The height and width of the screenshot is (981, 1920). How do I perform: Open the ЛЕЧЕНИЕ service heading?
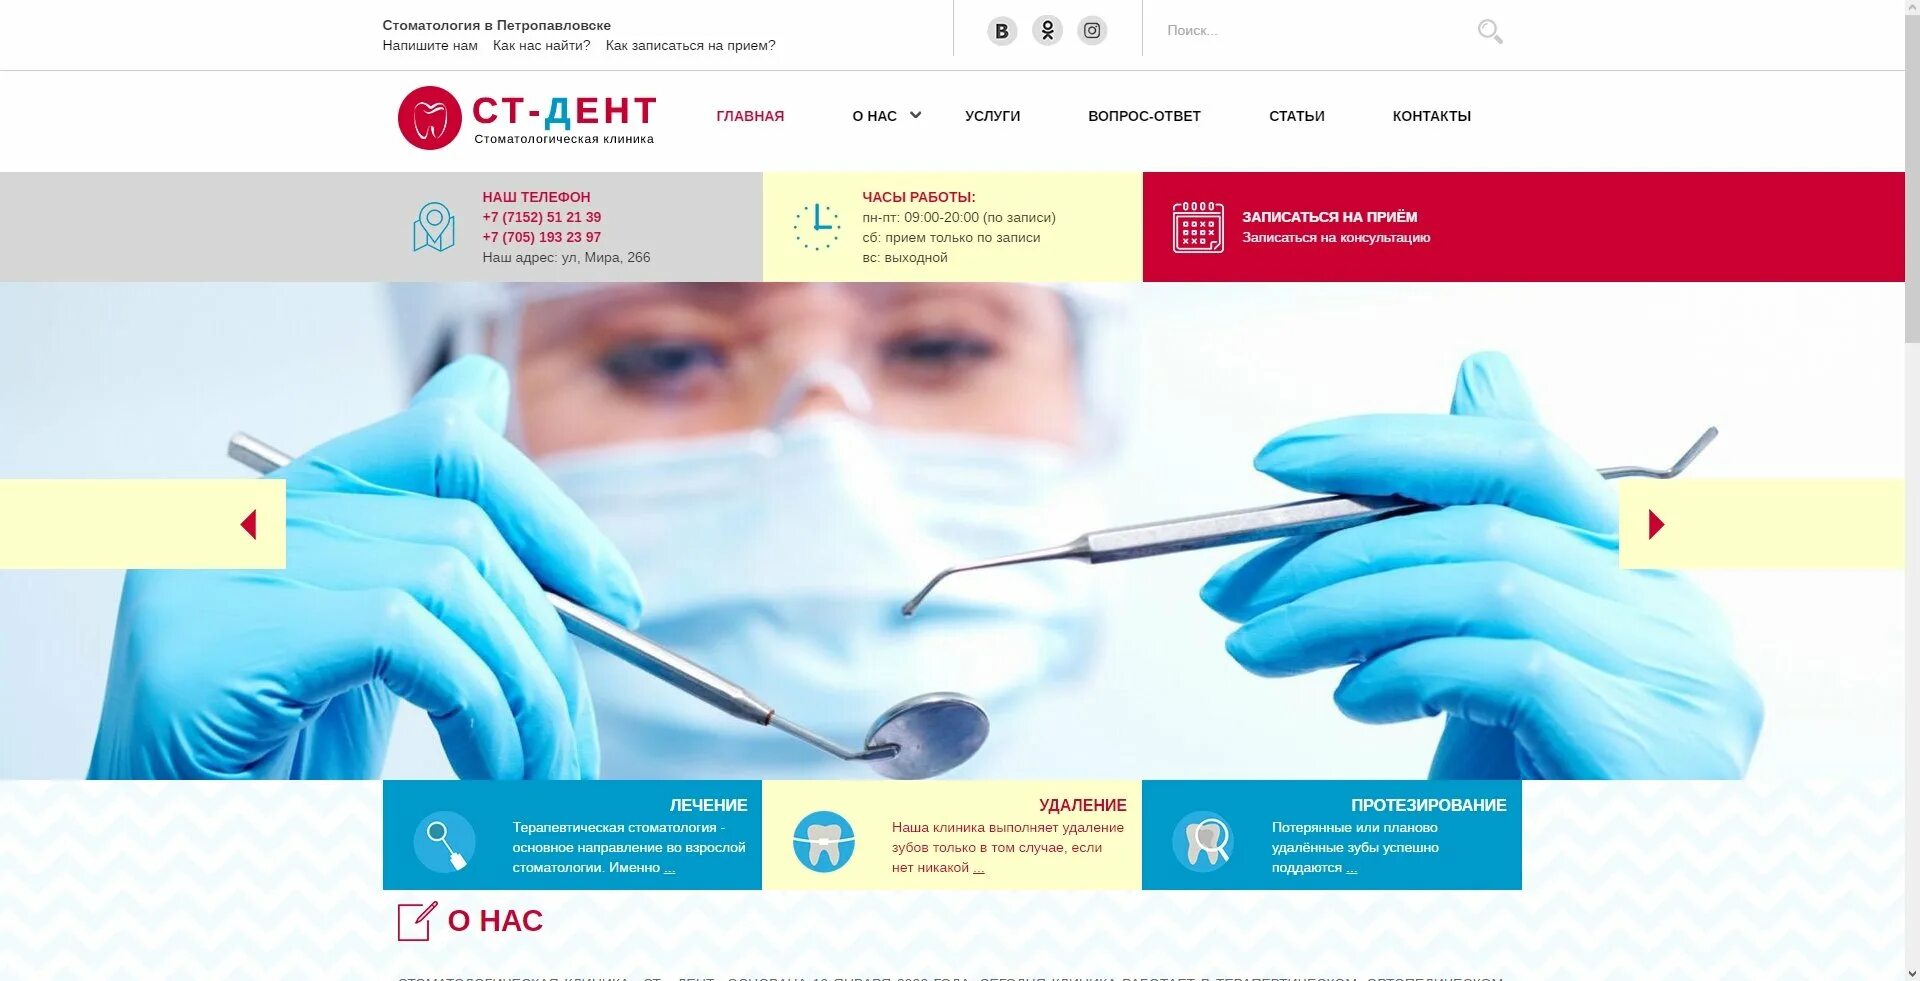tap(708, 805)
